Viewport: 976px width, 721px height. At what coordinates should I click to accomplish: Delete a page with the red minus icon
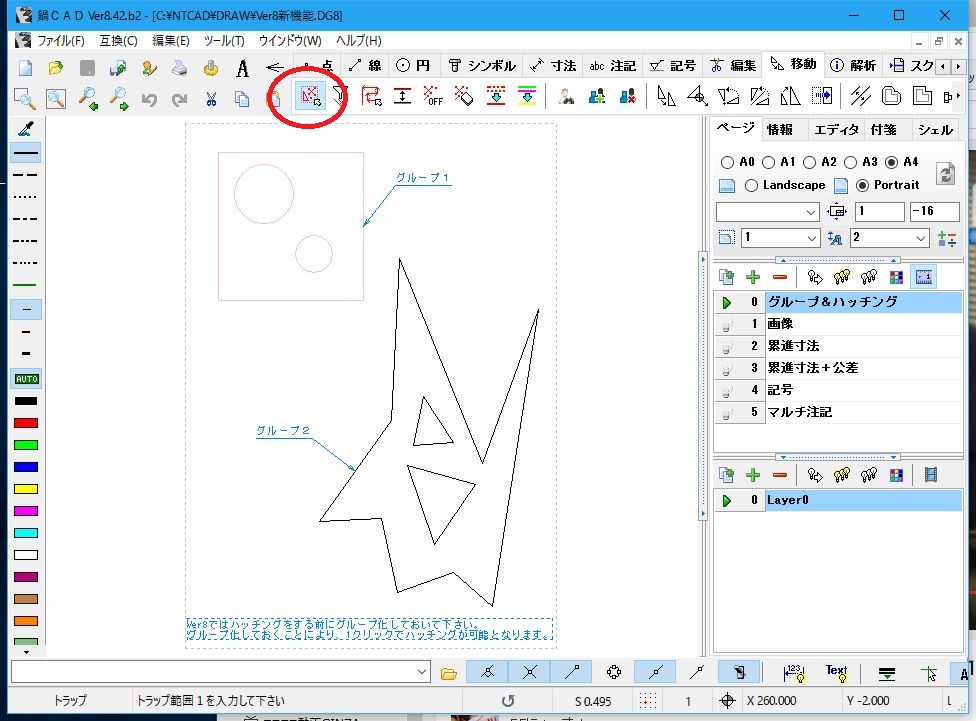pyautogui.click(x=780, y=277)
